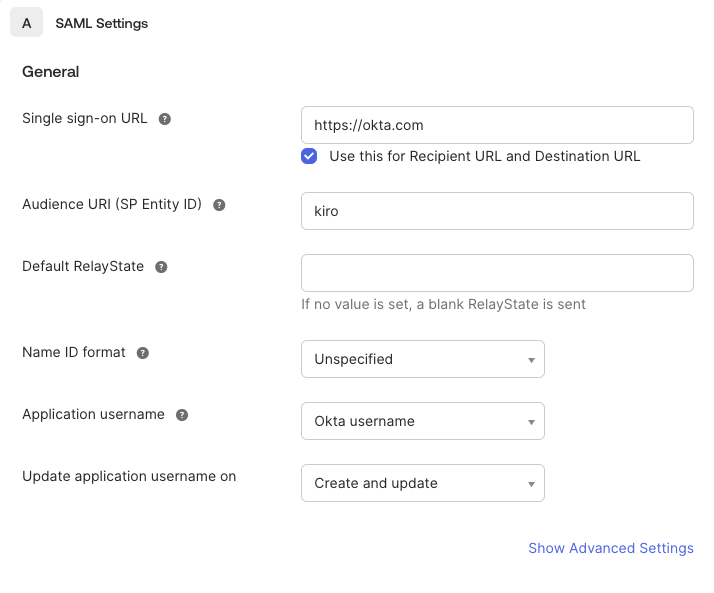The width and height of the screenshot is (714, 593).
Task: Click the Update application username on label
Action: tap(129, 476)
